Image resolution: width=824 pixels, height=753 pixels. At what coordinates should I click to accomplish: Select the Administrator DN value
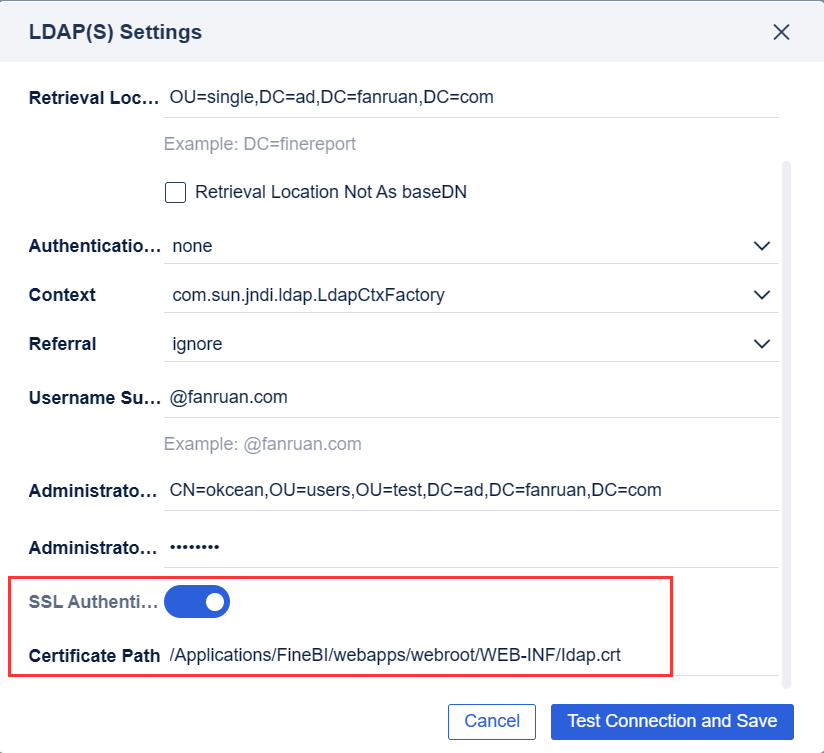413,489
